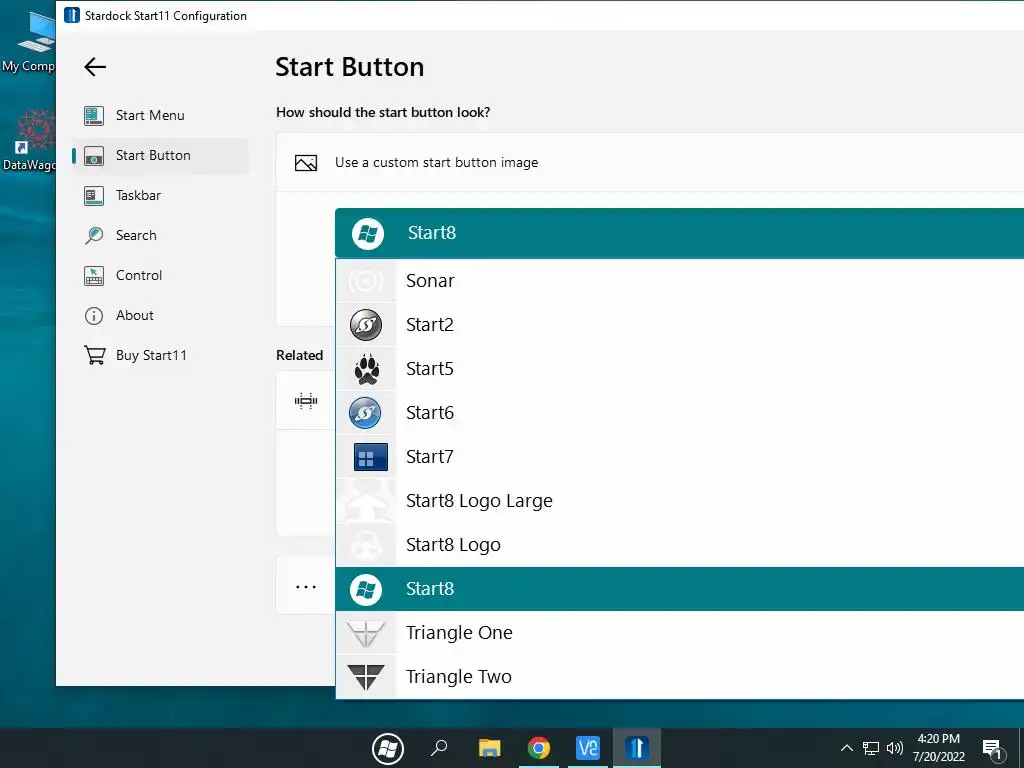The width and height of the screenshot is (1024, 768).
Task: Click Buy Start11 in the sidebar
Action: tap(160, 355)
